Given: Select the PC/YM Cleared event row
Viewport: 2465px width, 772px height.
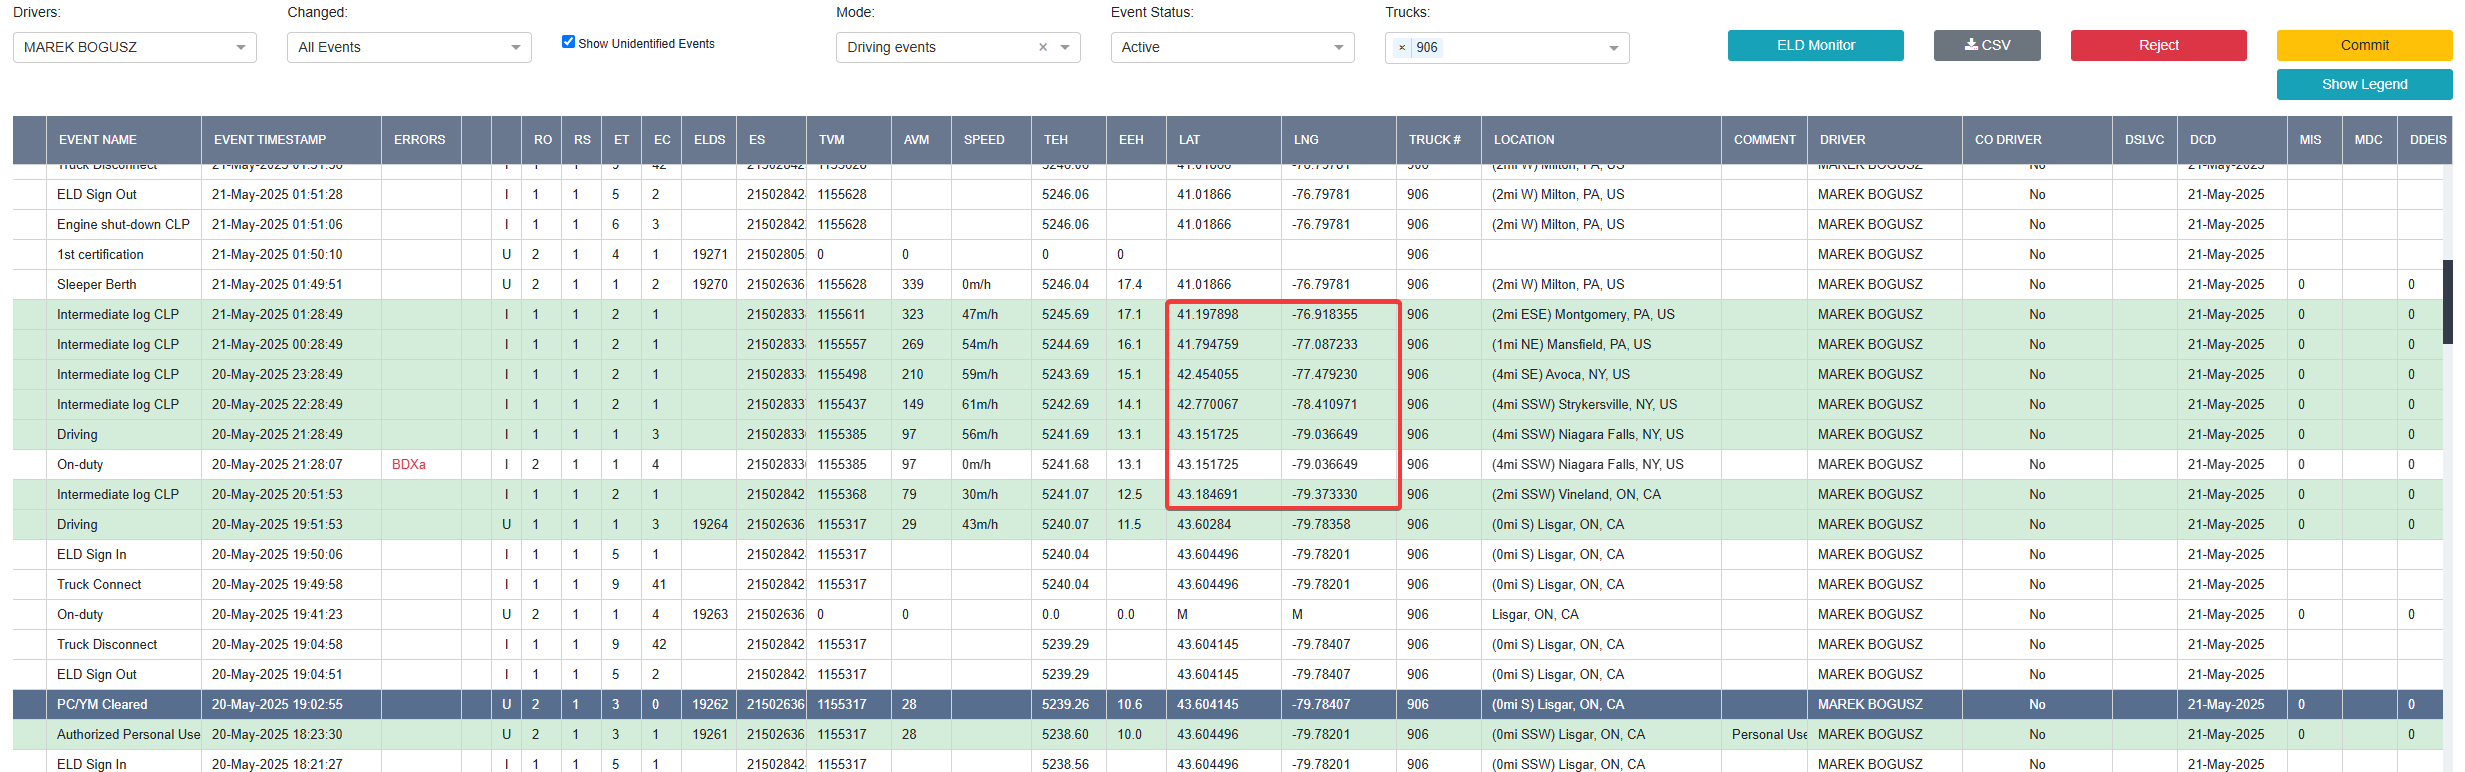Looking at the screenshot, I should point(102,704).
